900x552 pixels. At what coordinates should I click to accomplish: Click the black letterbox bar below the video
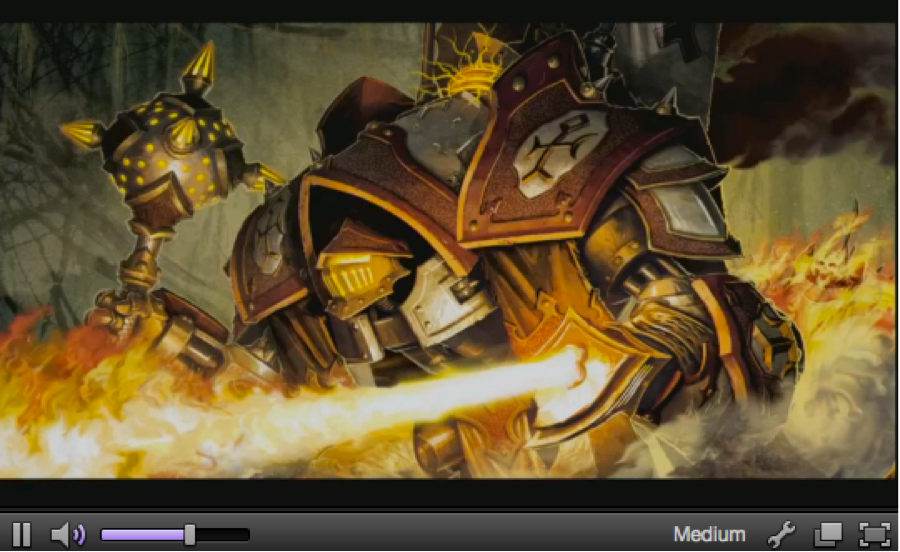[x=450, y=493]
